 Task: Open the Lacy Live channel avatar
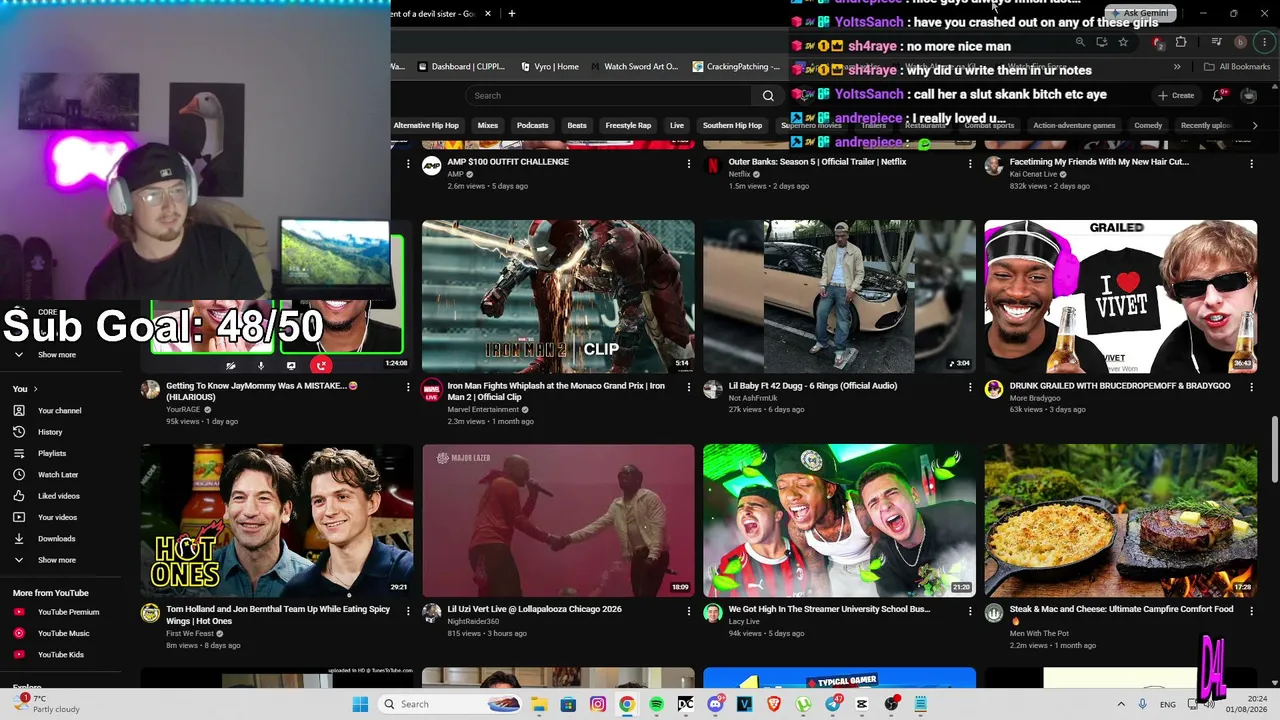(x=713, y=613)
